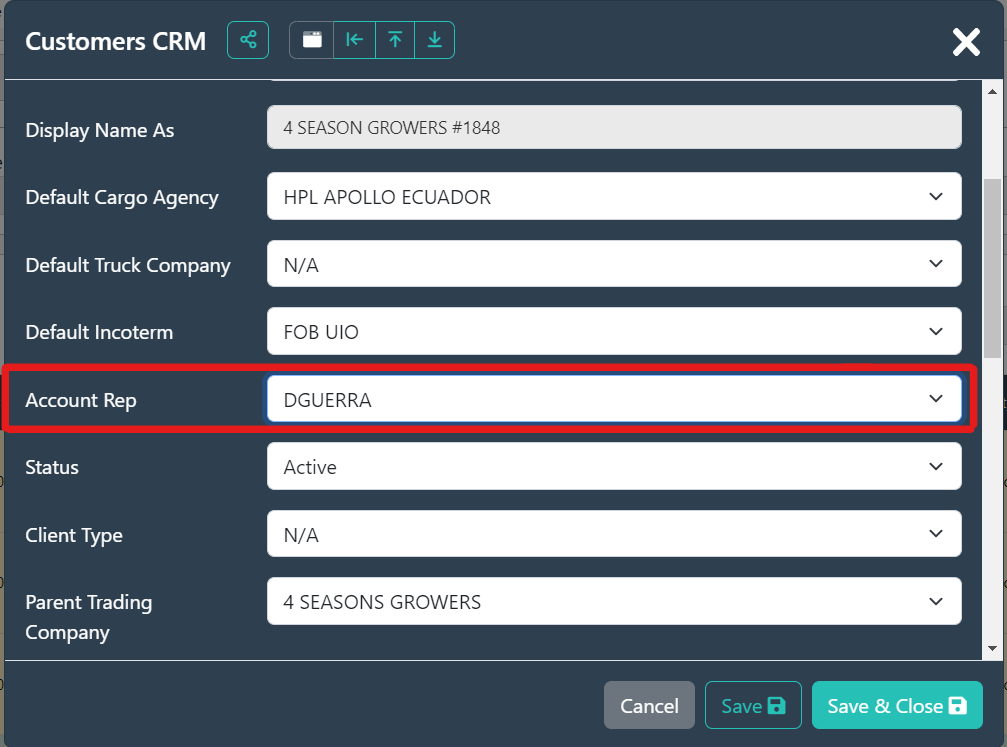This screenshot has height=747, width=1007.
Task: Click the scrollbar down arrow
Action: 993,649
